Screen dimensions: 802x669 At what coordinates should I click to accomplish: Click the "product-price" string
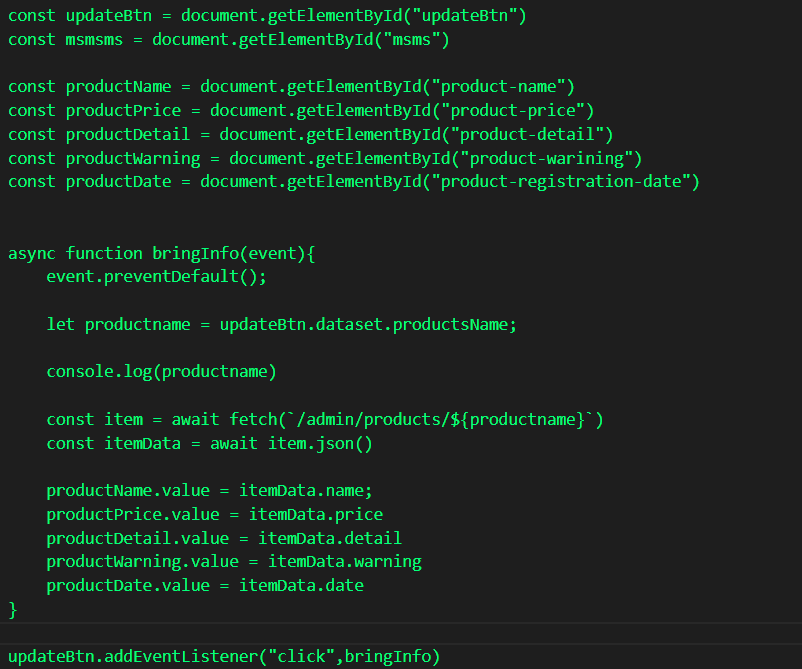point(513,110)
